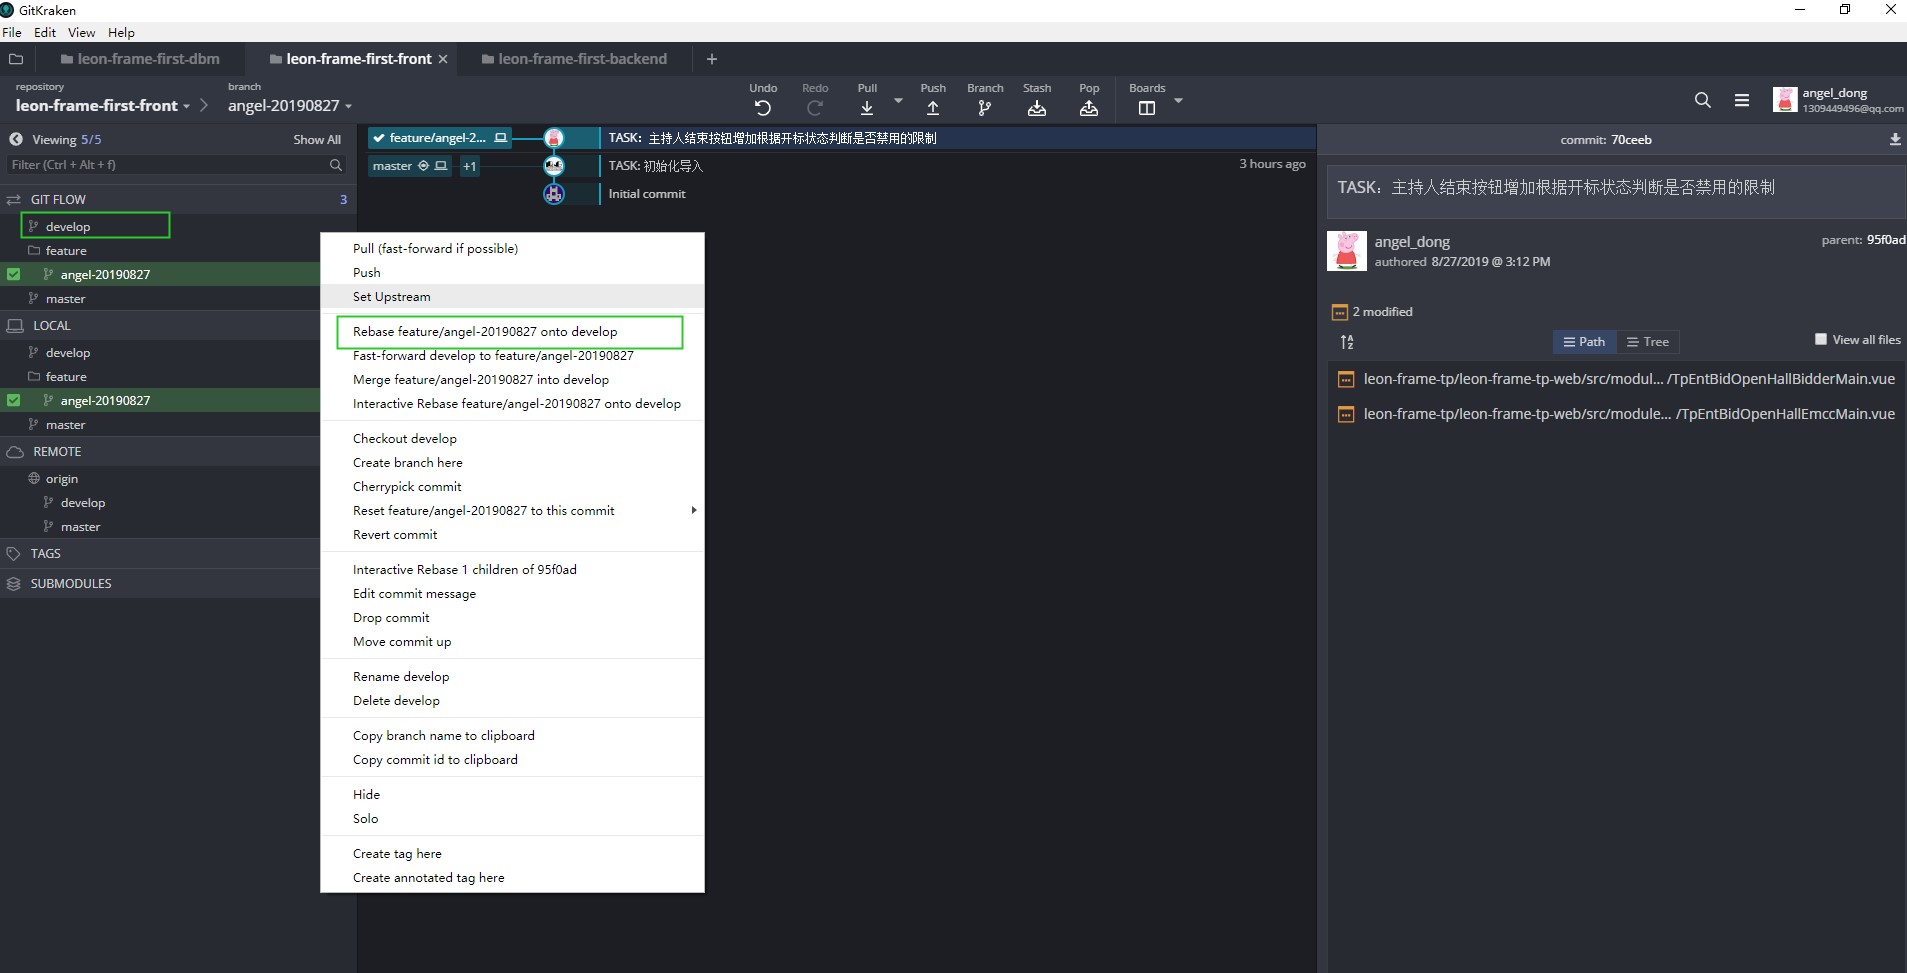The image size is (1907, 973).
Task: Select Rebase feature/angel-20190827 onto develop
Action: click(485, 332)
